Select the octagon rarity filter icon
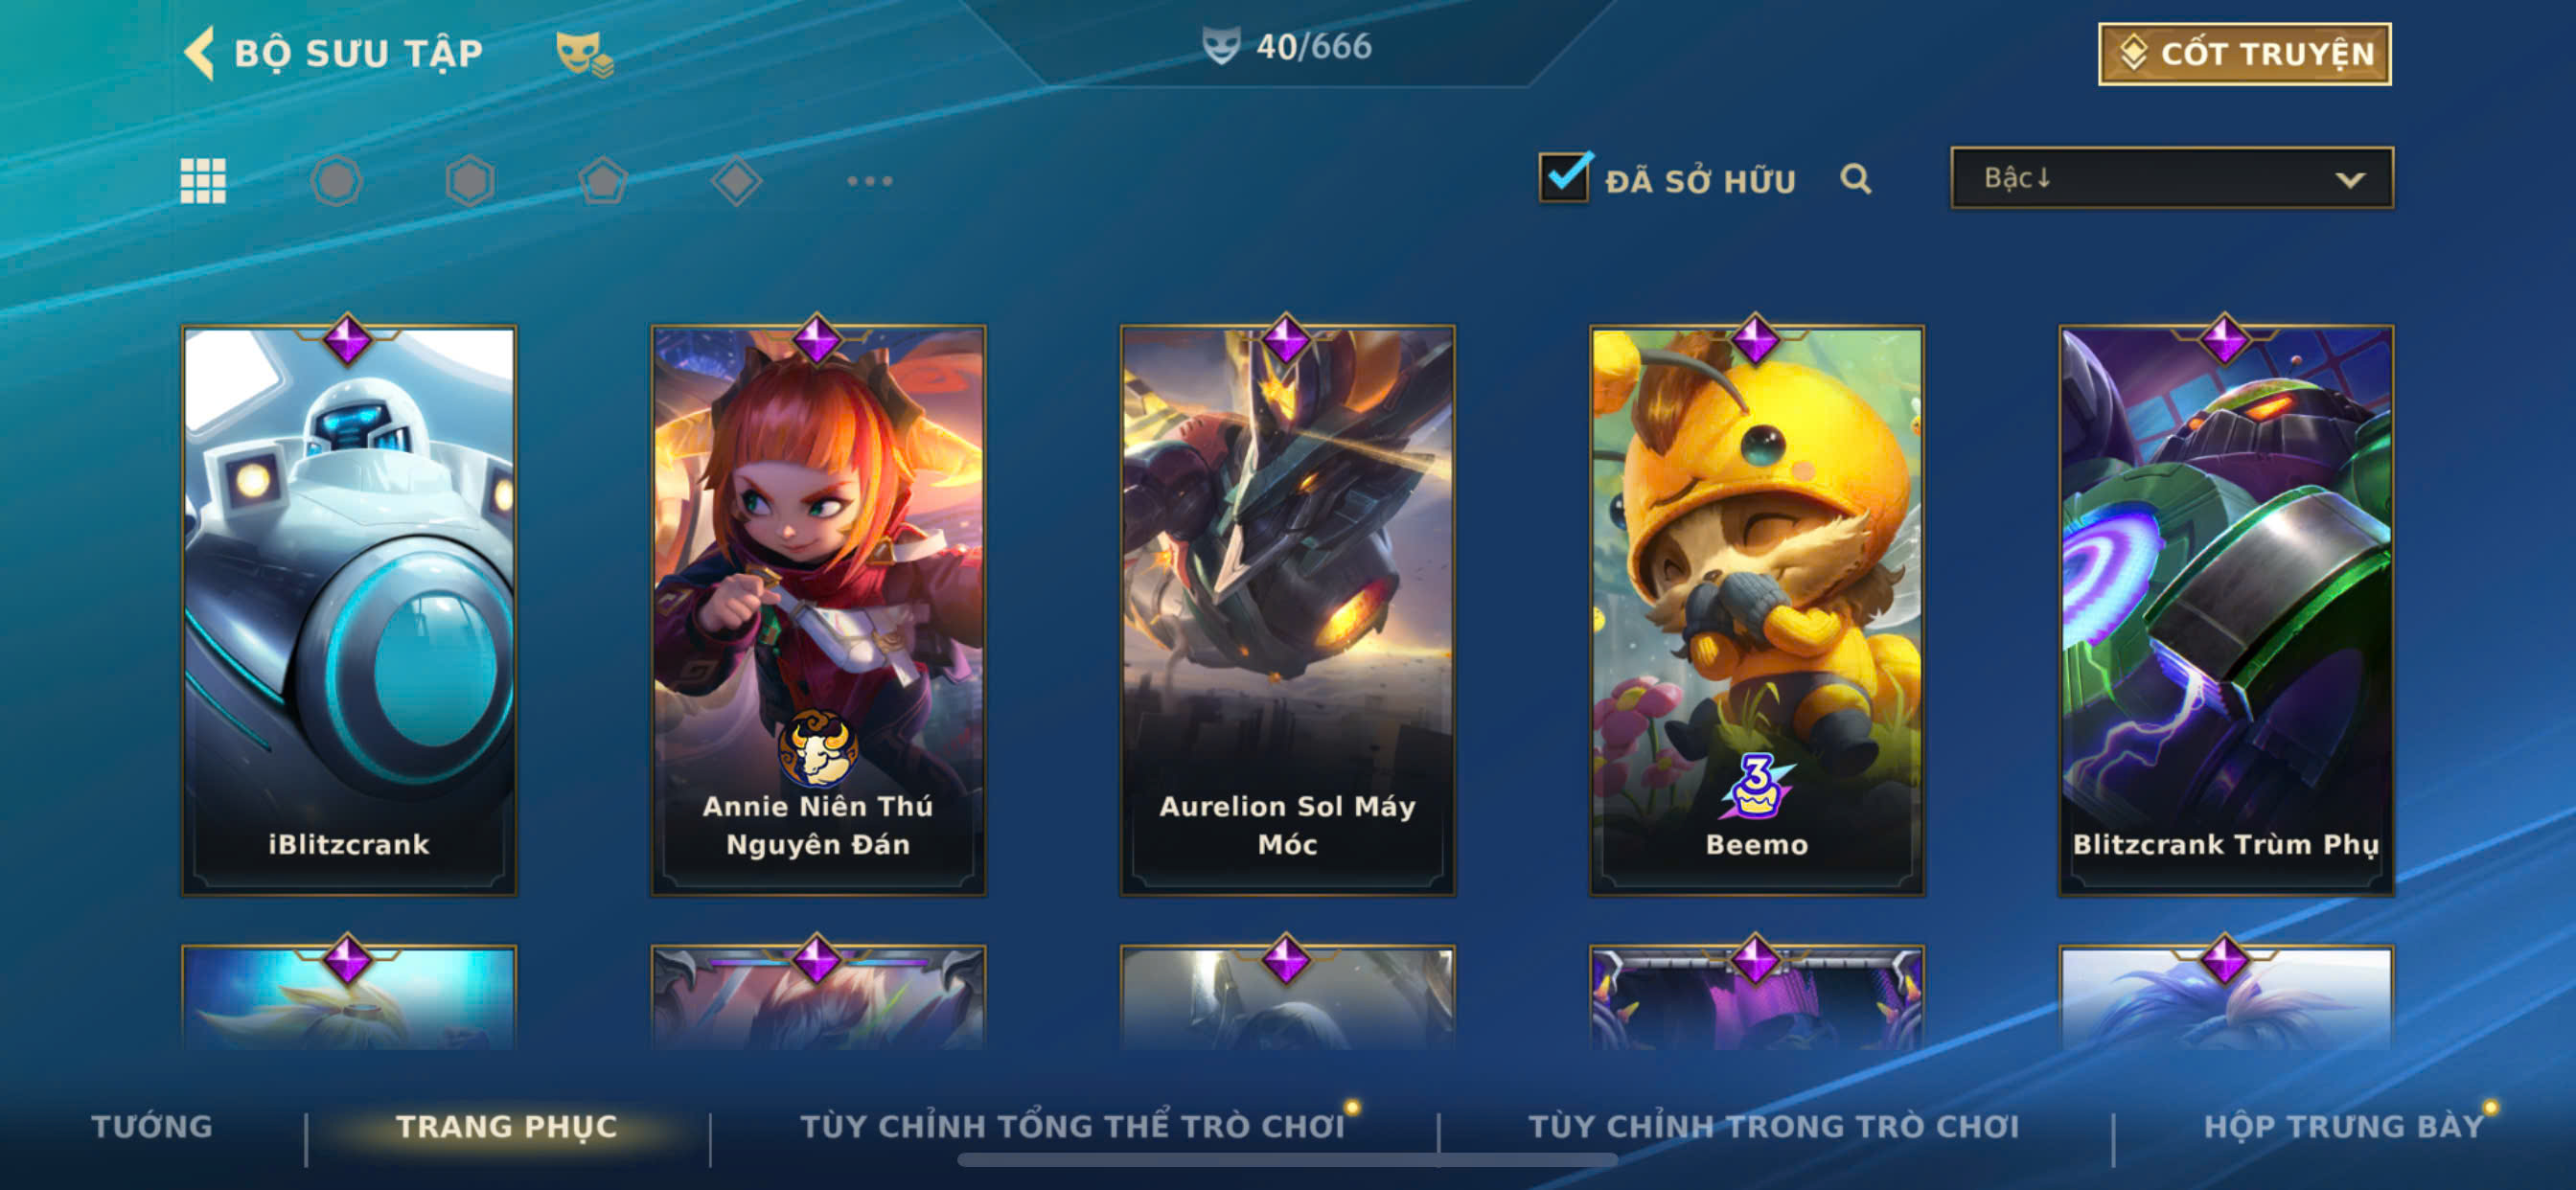2576x1190 pixels. click(x=336, y=181)
